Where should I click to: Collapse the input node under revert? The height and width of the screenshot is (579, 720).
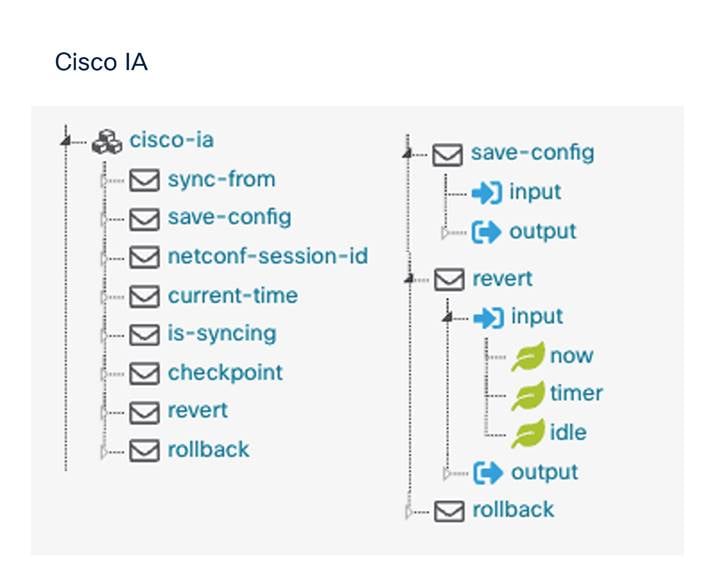pos(448,317)
